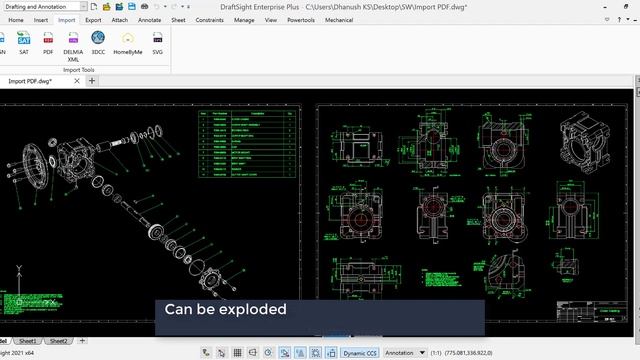Select the Import ribbon tab
640x360 pixels.
pyautogui.click(x=67, y=20)
